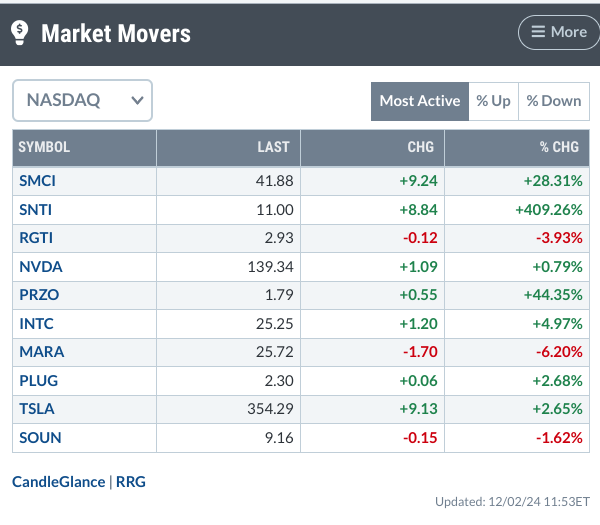This screenshot has width=600, height=525.
Task: Click SNTI percent change +409.26%
Action: [549, 210]
